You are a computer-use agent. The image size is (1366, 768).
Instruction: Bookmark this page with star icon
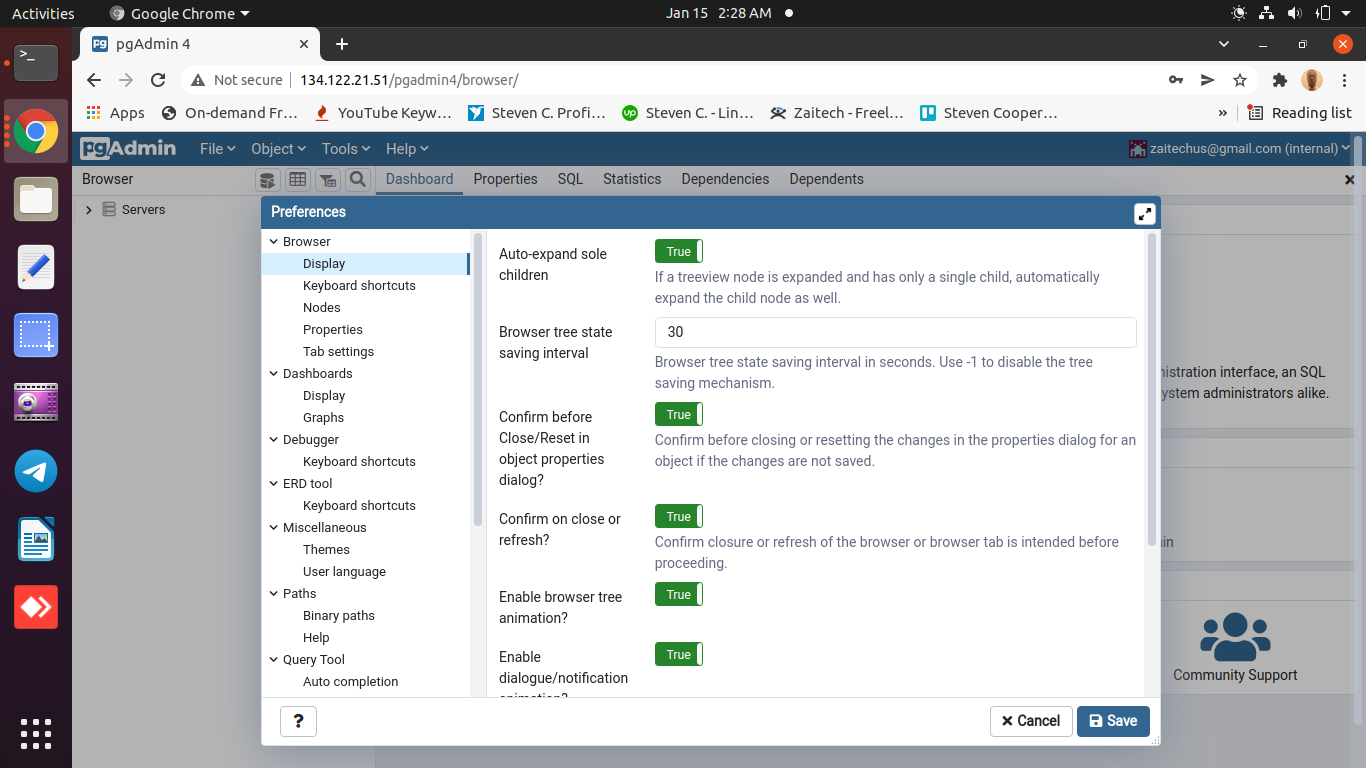1240,80
